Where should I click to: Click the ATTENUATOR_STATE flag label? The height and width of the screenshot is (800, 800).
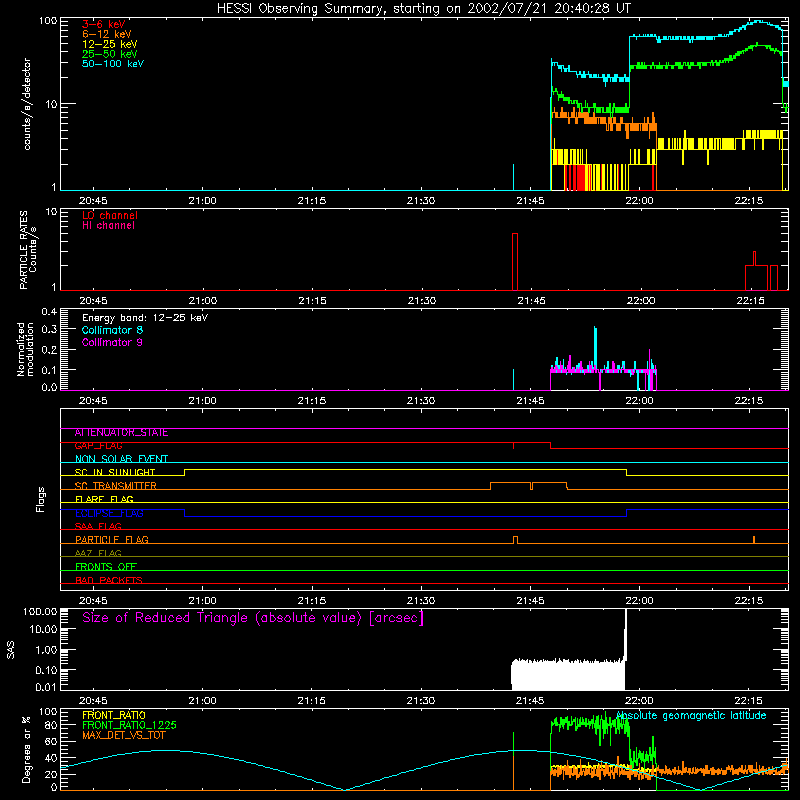121,433
